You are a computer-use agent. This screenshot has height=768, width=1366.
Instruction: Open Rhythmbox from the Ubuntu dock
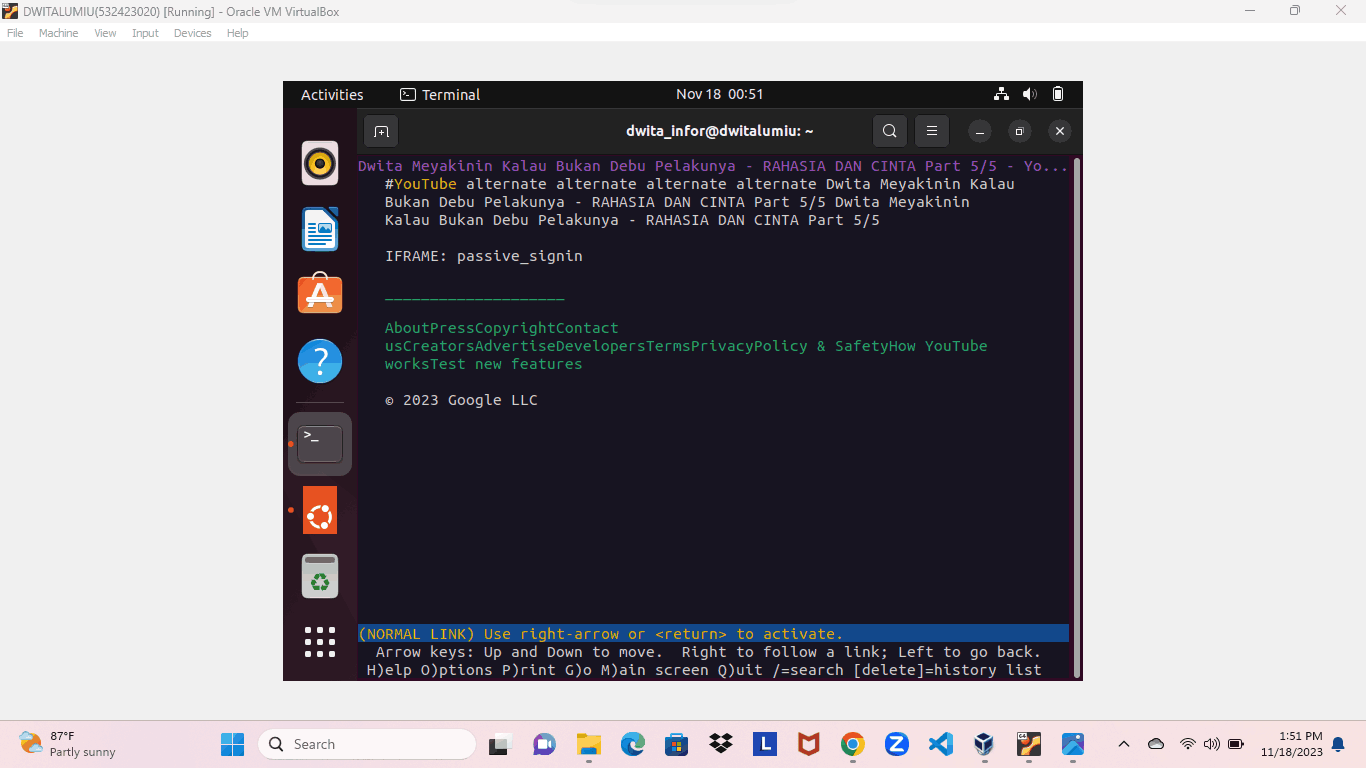pyautogui.click(x=320, y=163)
